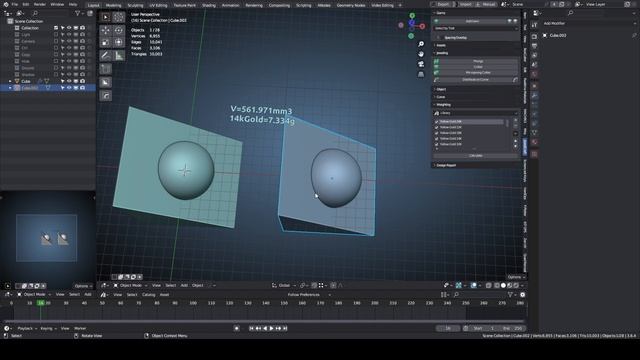
Task: Click the Blender logo menu icon
Action: 6,4
